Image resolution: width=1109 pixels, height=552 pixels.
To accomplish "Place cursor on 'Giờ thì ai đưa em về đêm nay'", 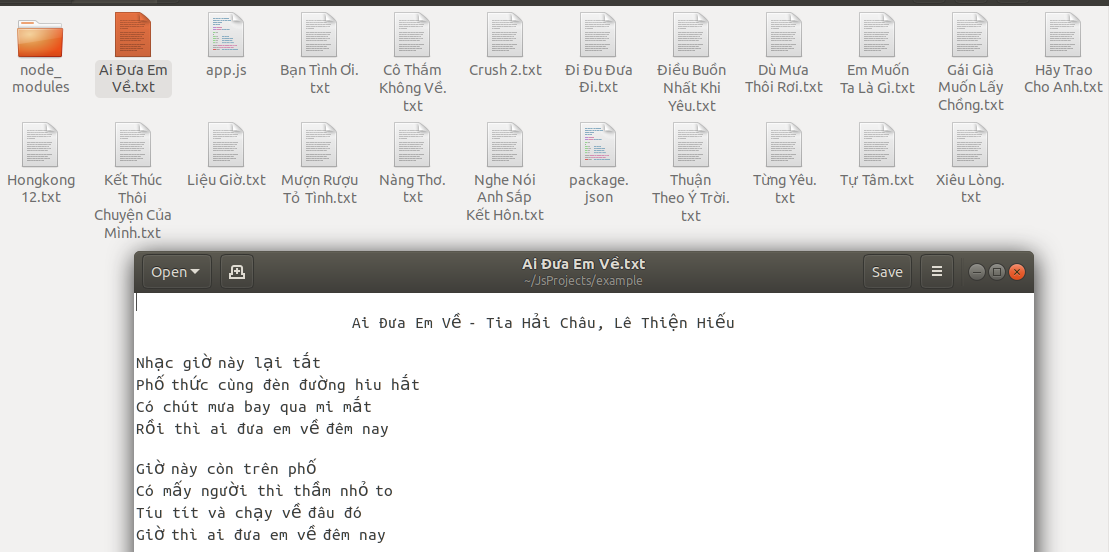I will 260,535.
